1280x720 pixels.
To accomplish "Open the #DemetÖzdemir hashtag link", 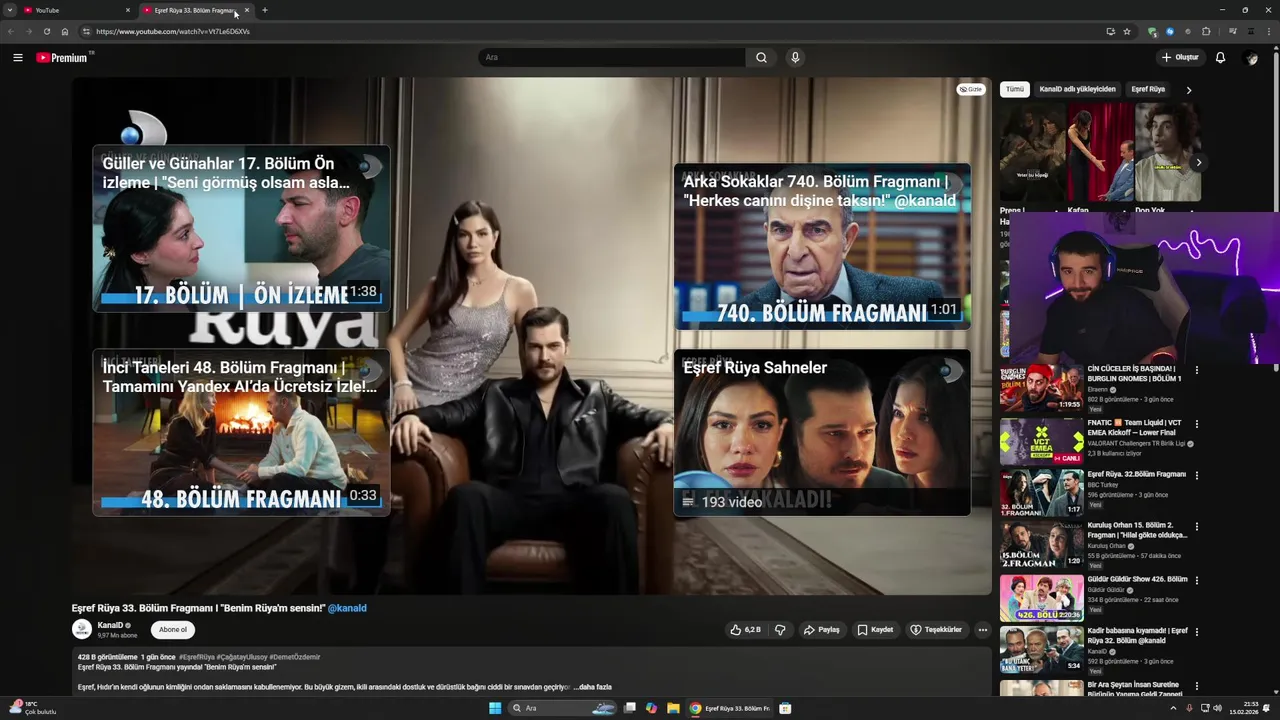I will point(294,657).
